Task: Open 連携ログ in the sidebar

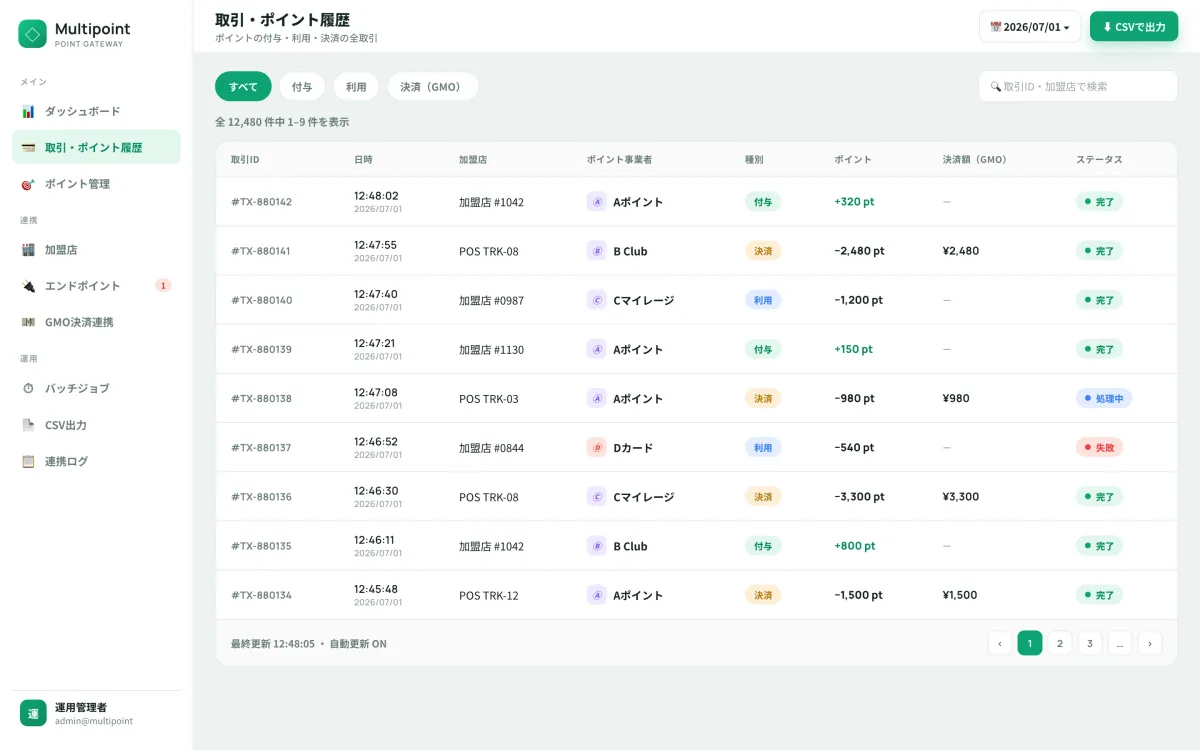Action: (96, 461)
